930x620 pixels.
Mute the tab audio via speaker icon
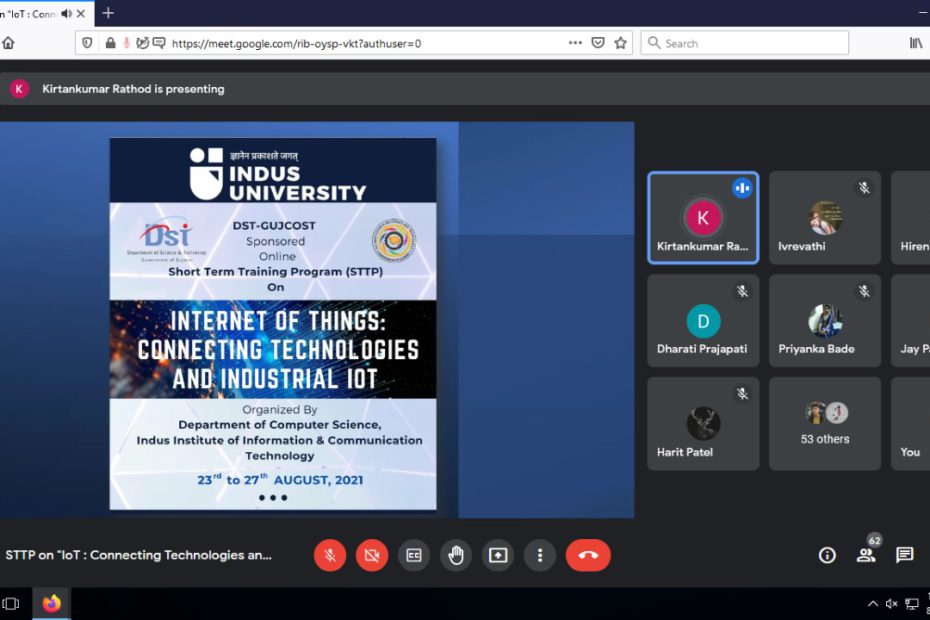[67, 14]
